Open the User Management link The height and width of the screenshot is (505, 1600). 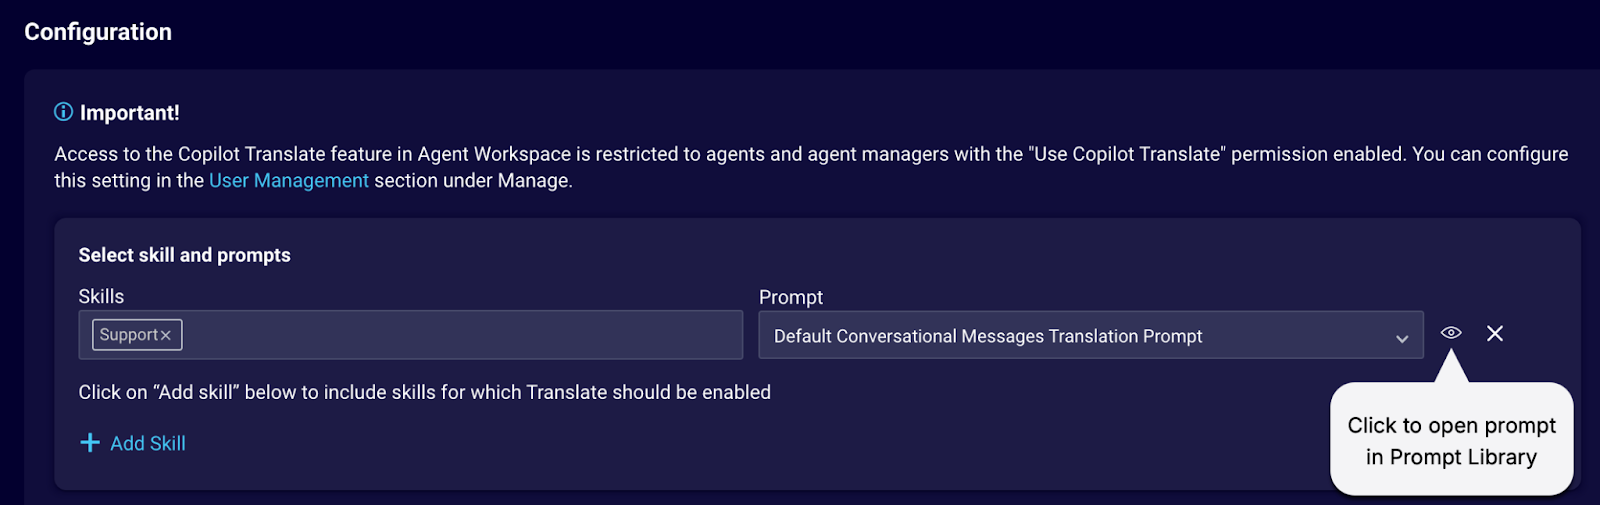(288, 181)
